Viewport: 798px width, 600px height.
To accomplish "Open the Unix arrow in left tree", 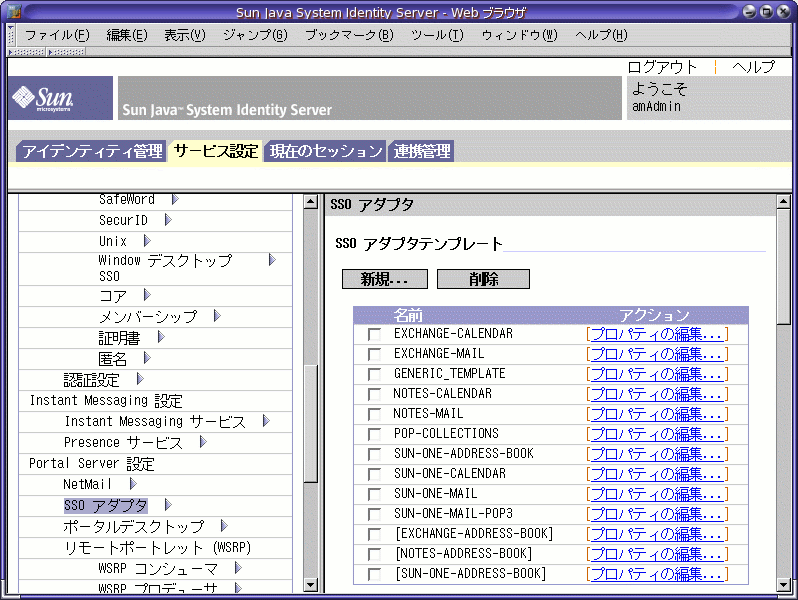I will point(147,240).
